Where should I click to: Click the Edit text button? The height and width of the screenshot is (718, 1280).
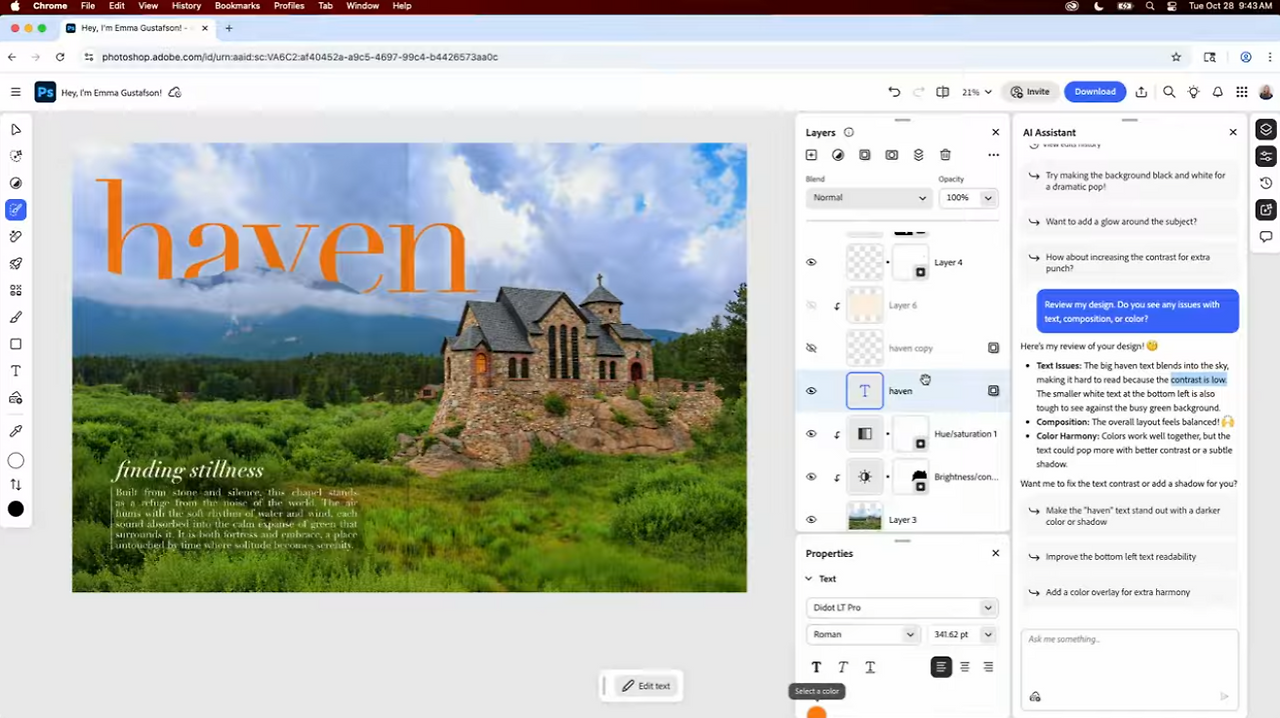pyautogui.click(x=645, y=686)
